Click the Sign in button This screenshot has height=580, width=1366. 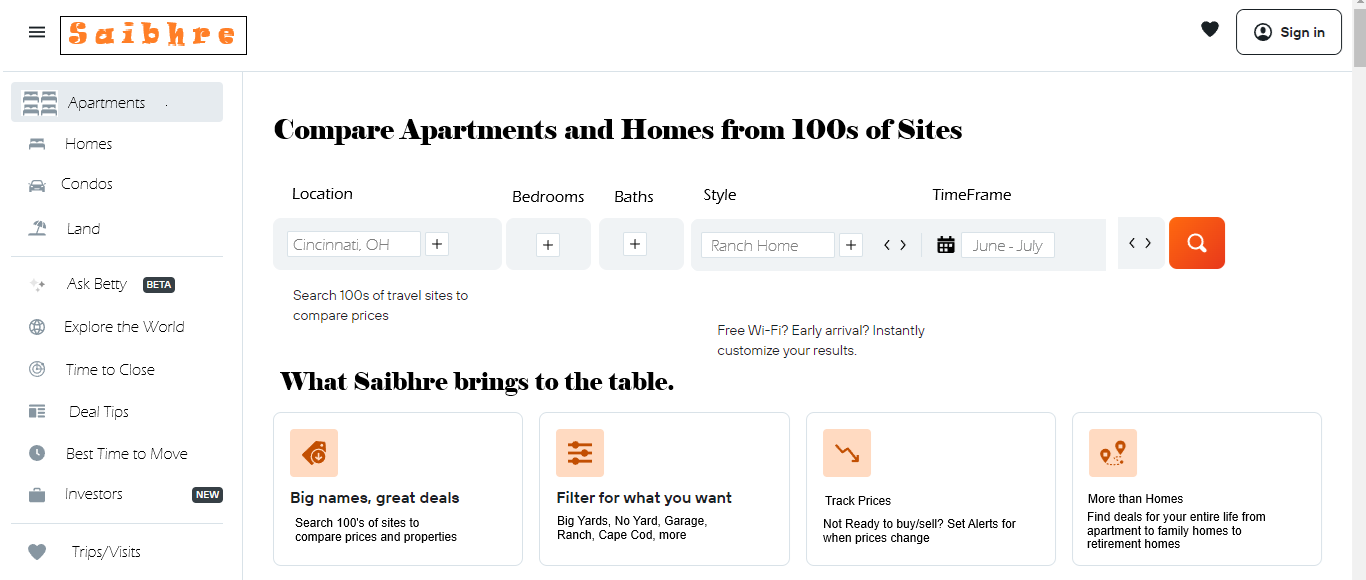[x=1288, y=32]
